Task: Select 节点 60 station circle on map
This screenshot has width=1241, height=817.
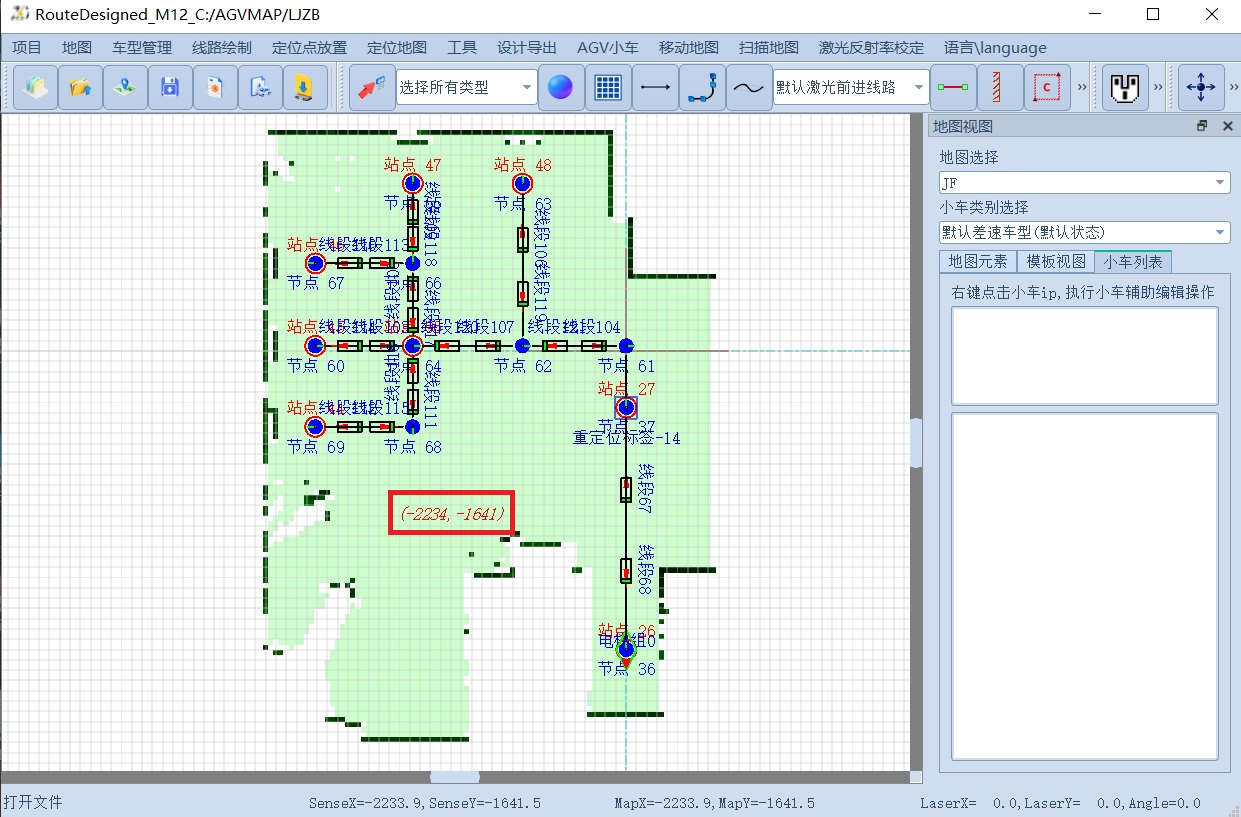Action: pyautogui.click(x=316, y=345)
